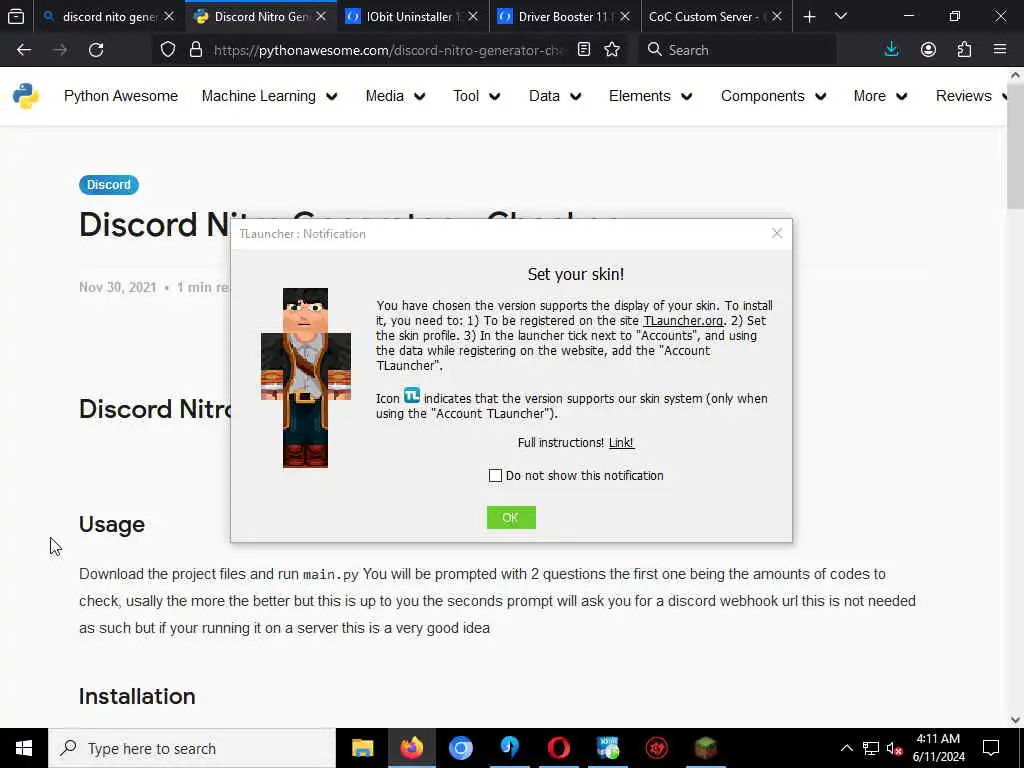The image size is (1024, 768).
Task: Click the Installation section heading
Action: (x=137, y=696)
